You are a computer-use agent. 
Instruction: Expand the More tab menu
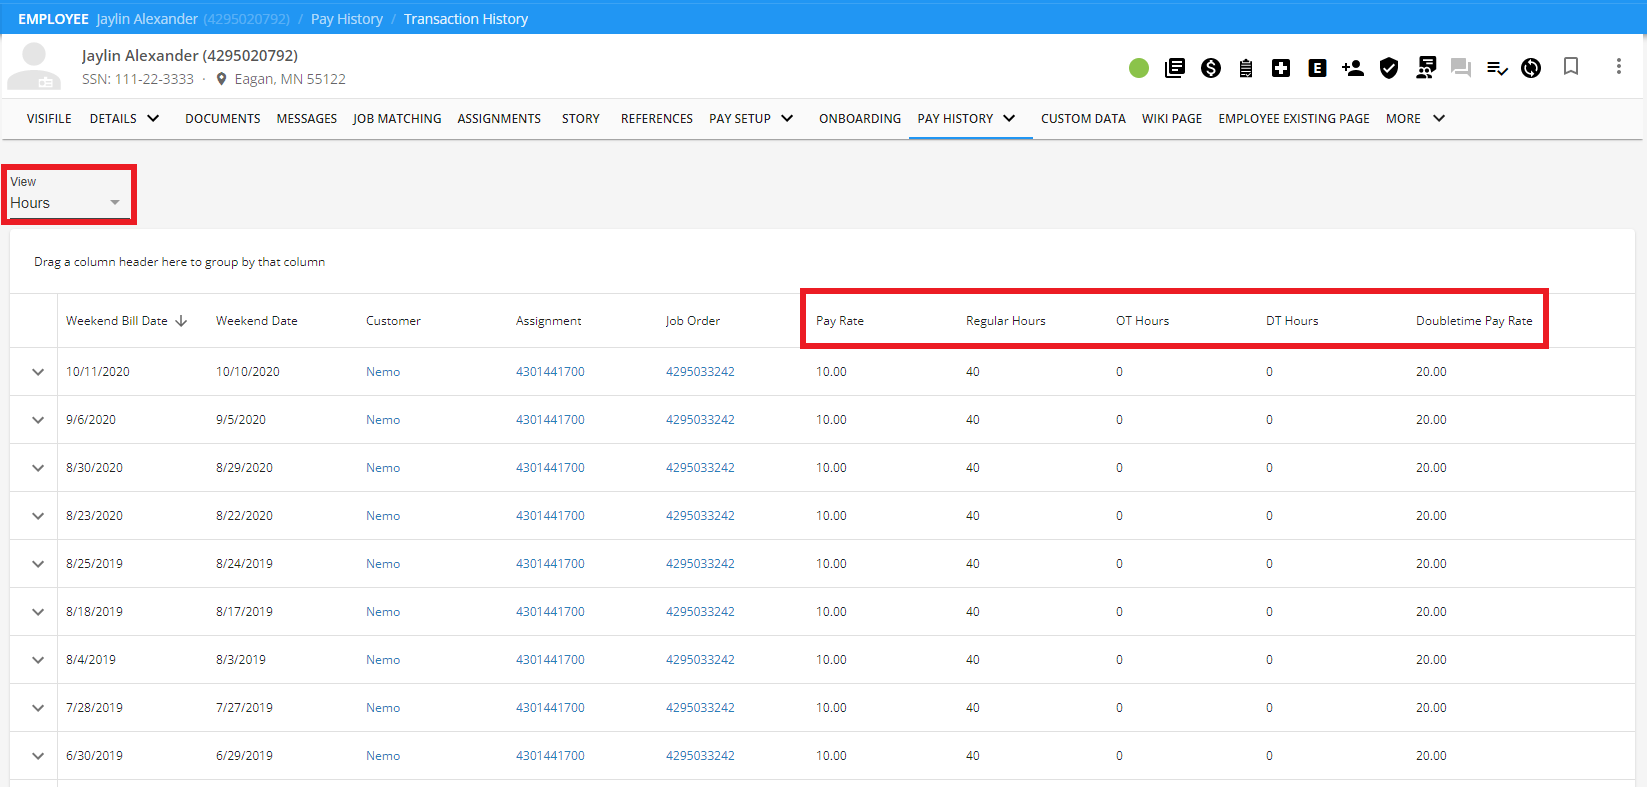pyautogui.click(x=1415, y=119)
